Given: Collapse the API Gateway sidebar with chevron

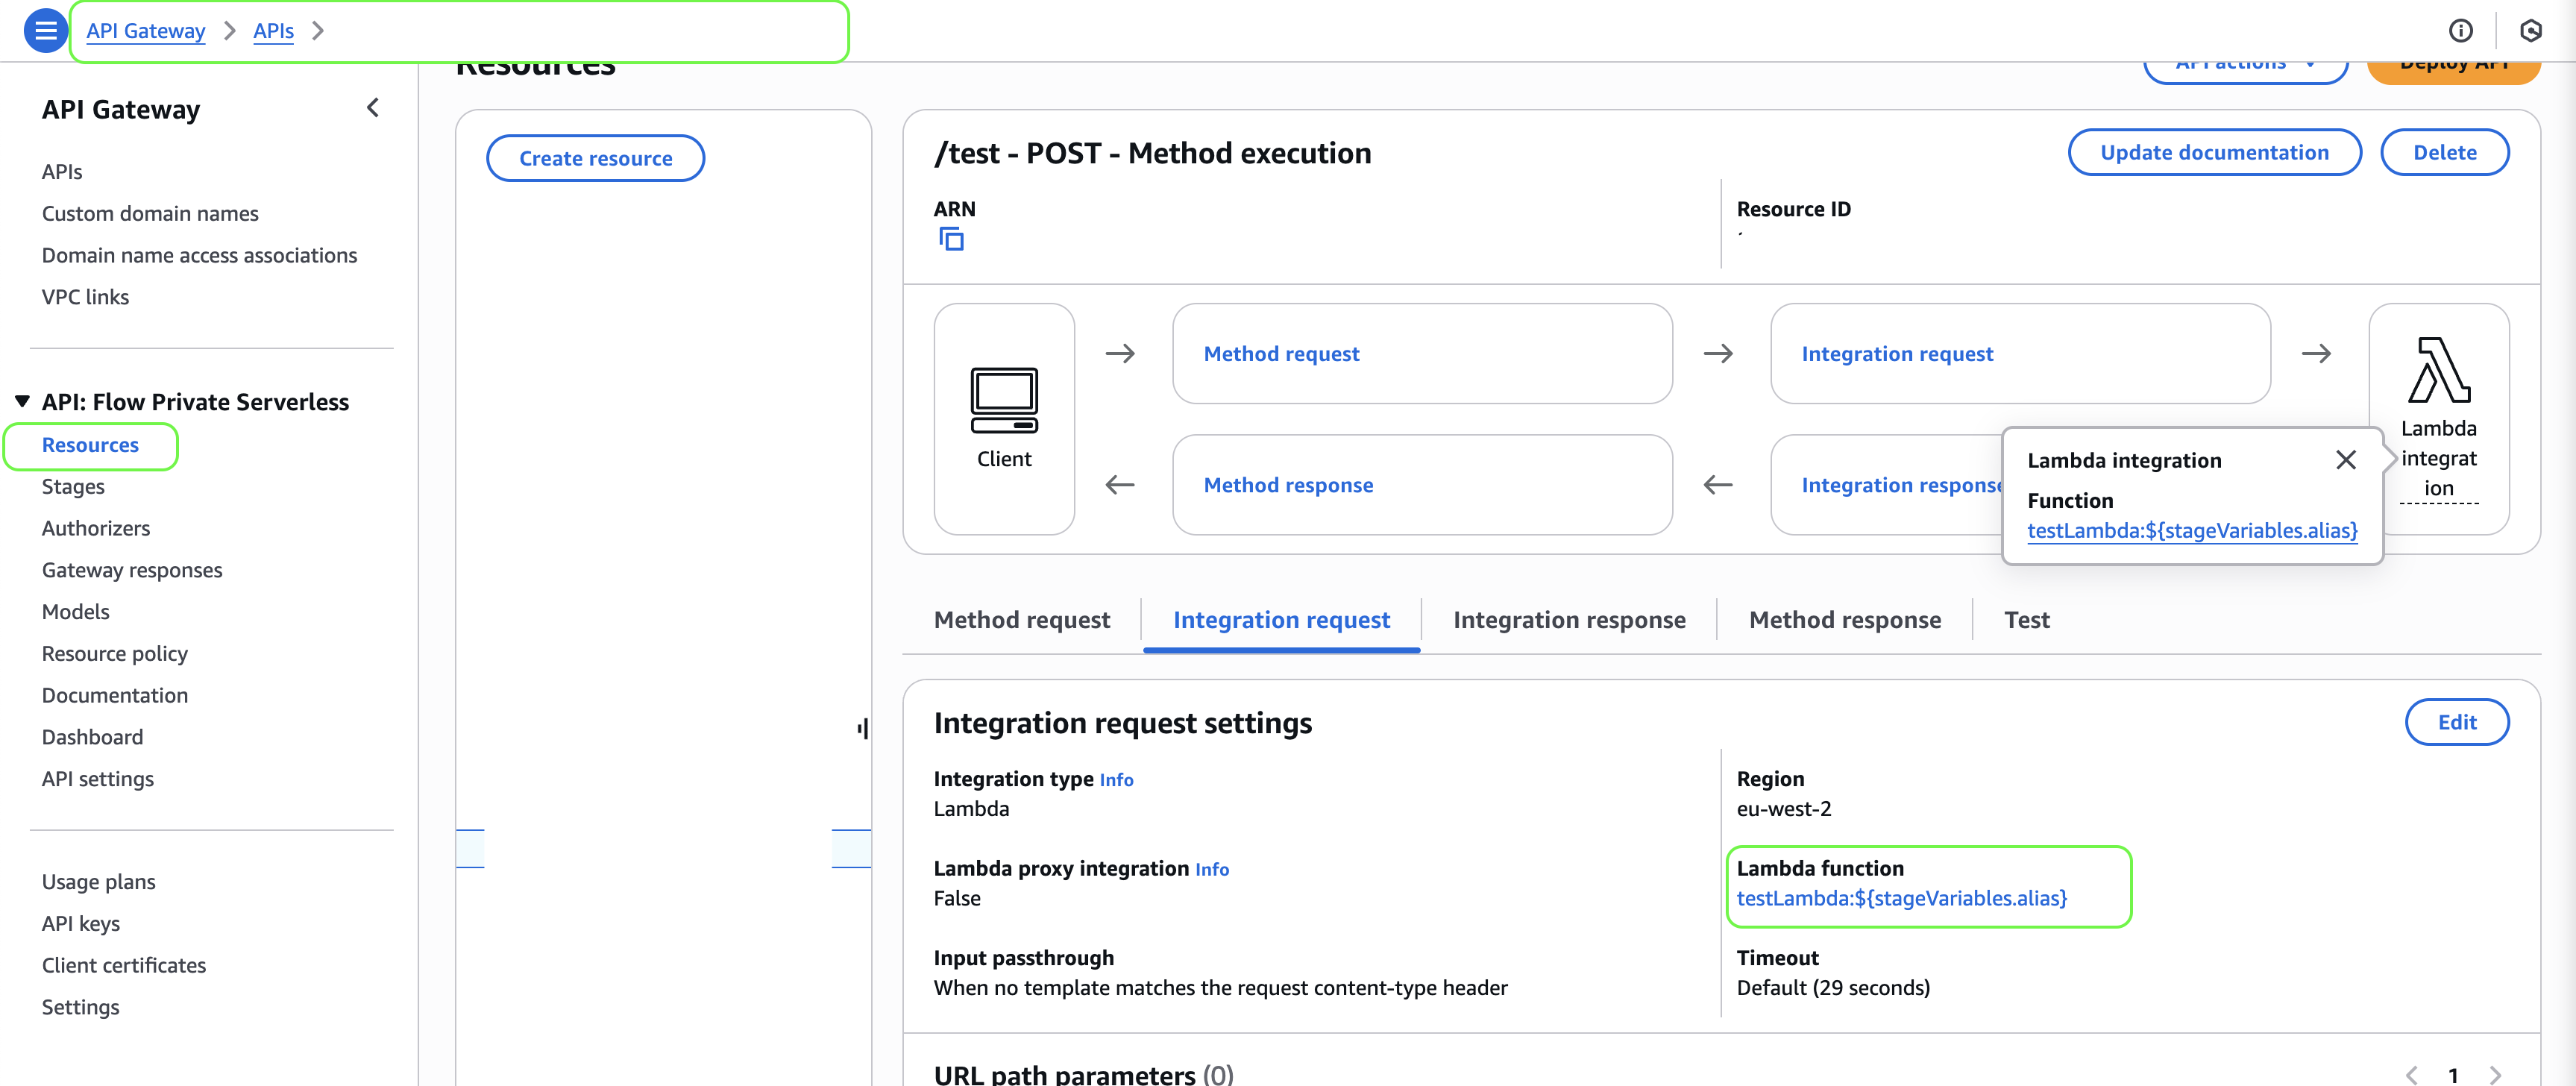Looking at the screenshot, I should (373, 108).
